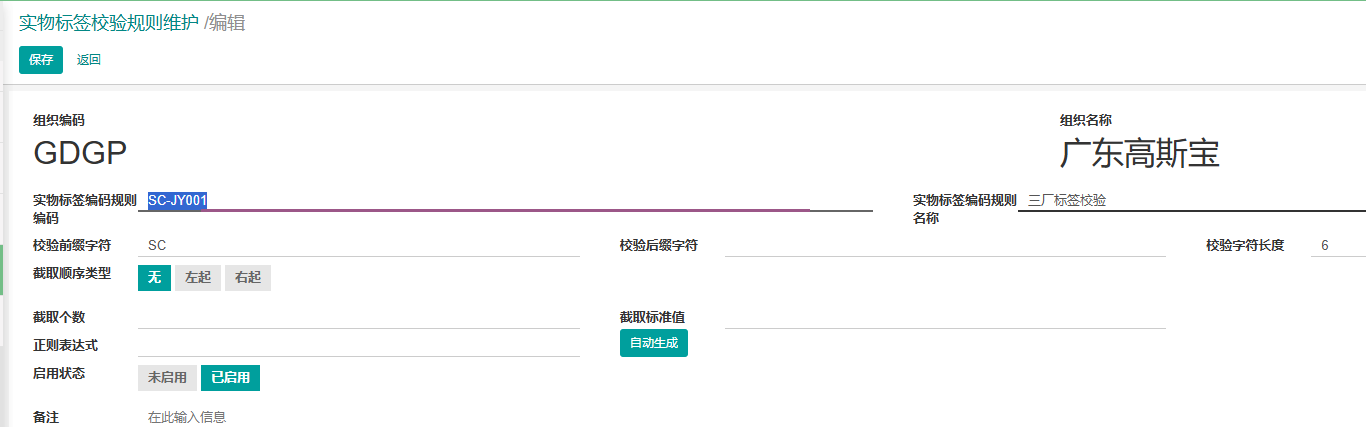1366x427 pixels.
Task: Click the 校验字符长度 field showing 6
Action: 1336,245
